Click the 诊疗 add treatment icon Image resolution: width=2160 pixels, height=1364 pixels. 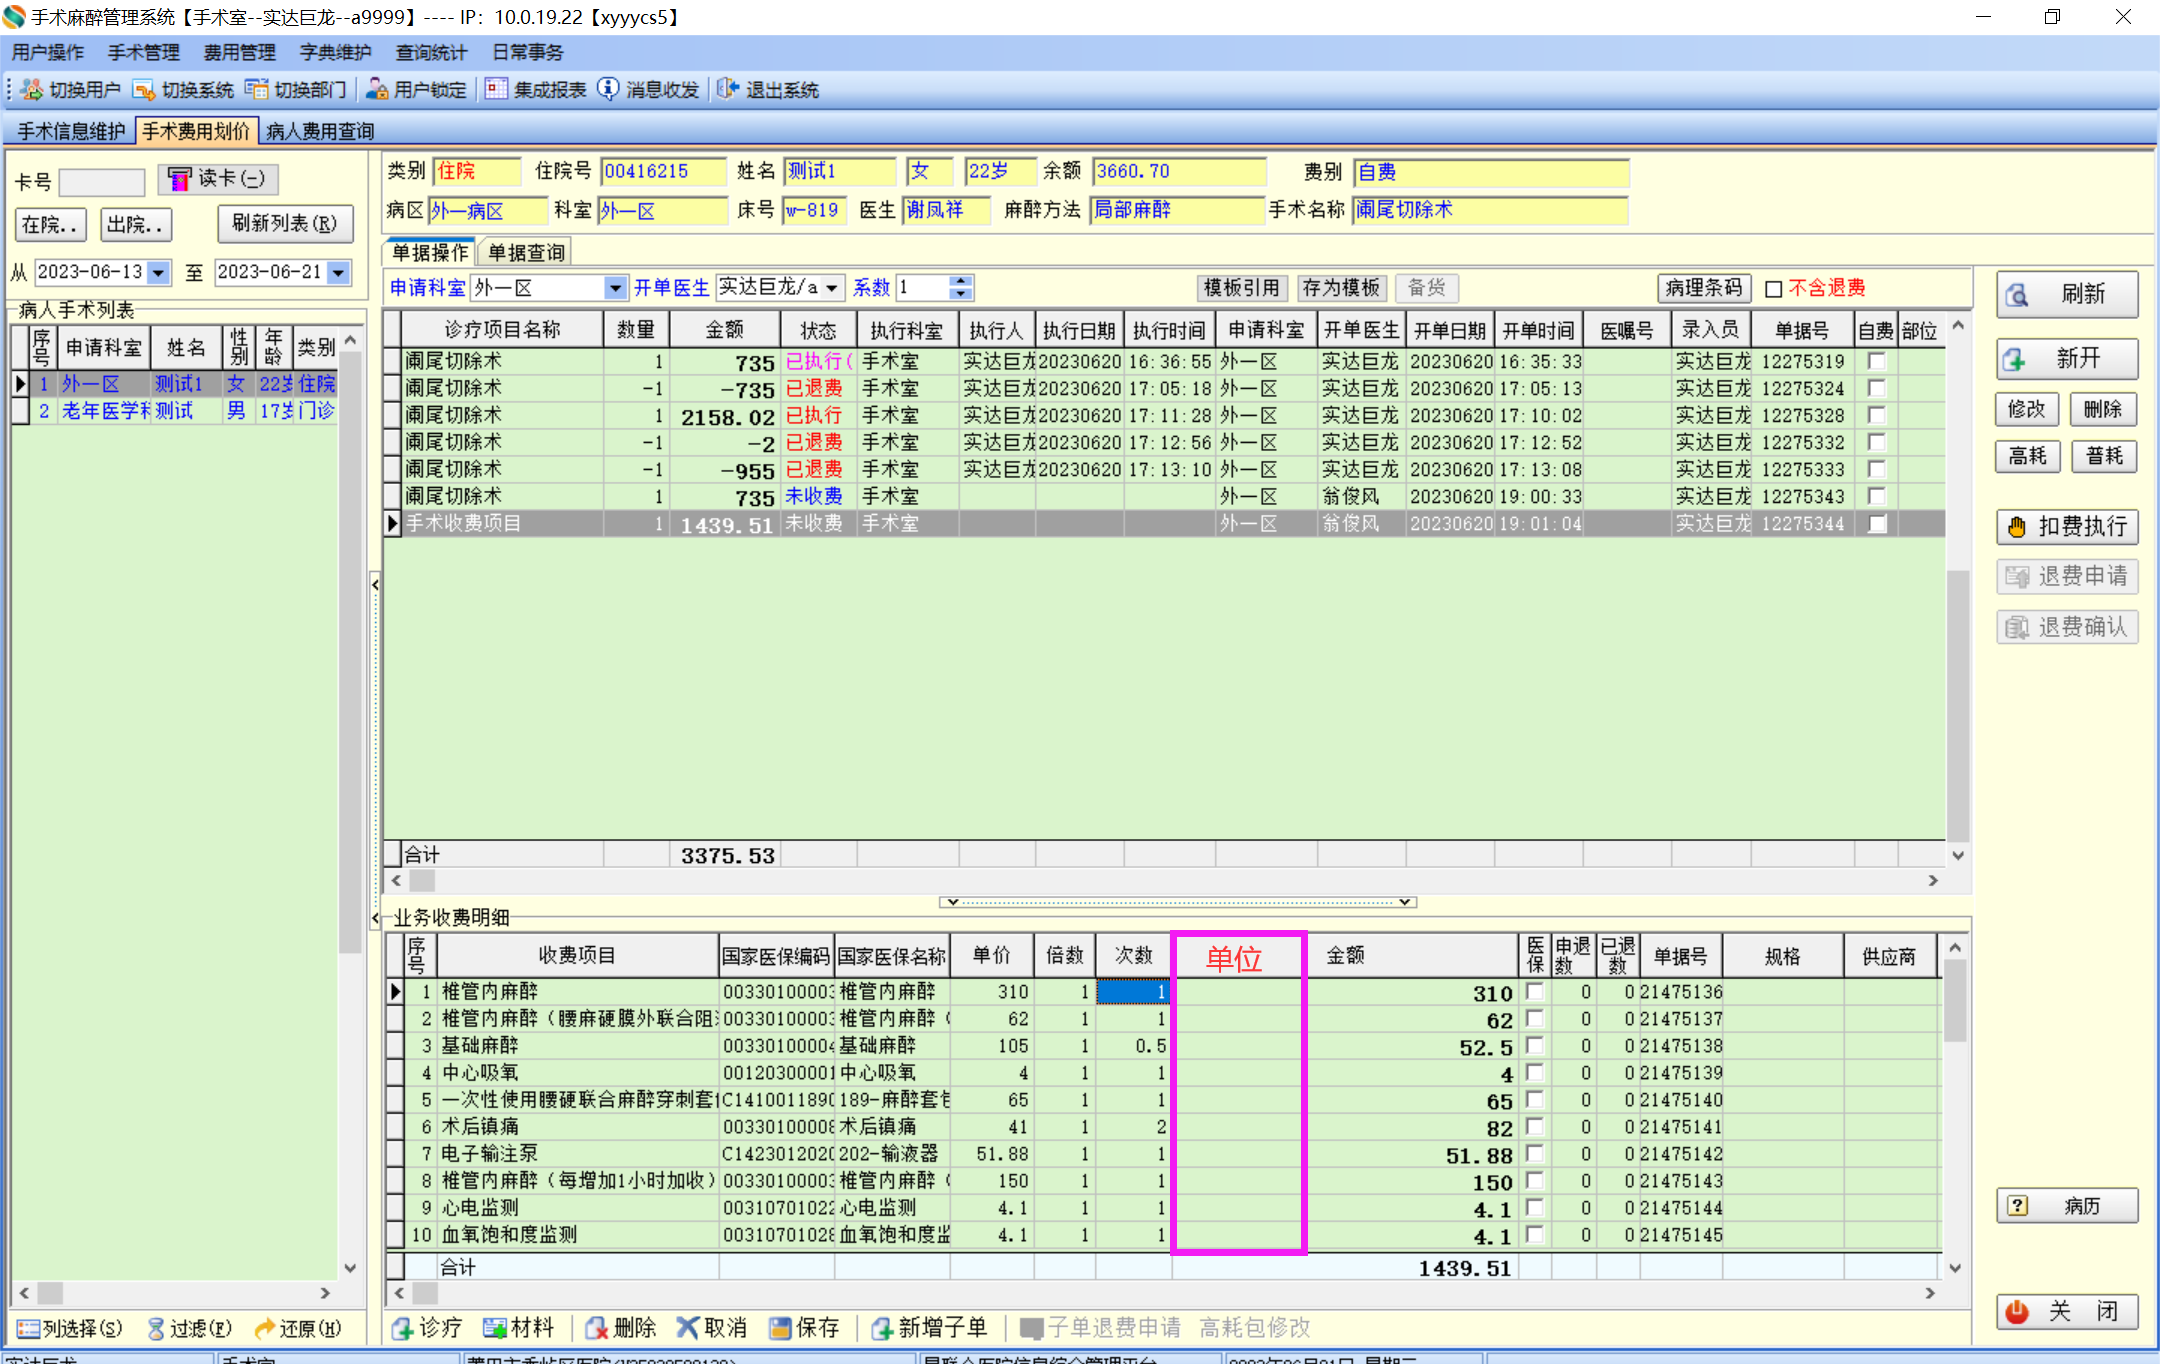403,1328
